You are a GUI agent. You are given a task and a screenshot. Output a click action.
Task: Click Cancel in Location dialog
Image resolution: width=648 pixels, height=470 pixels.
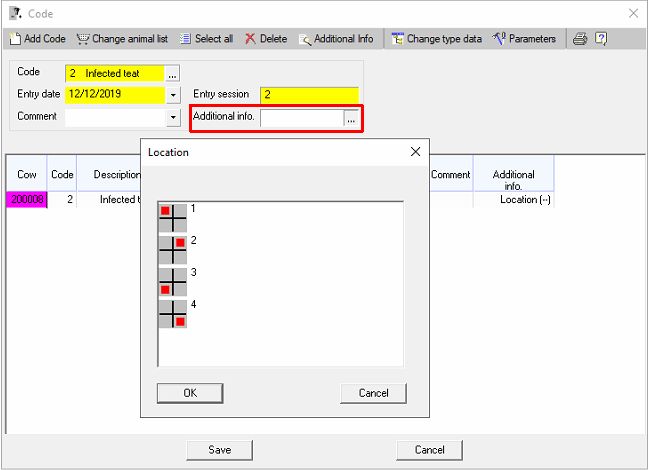click(373, 393)
